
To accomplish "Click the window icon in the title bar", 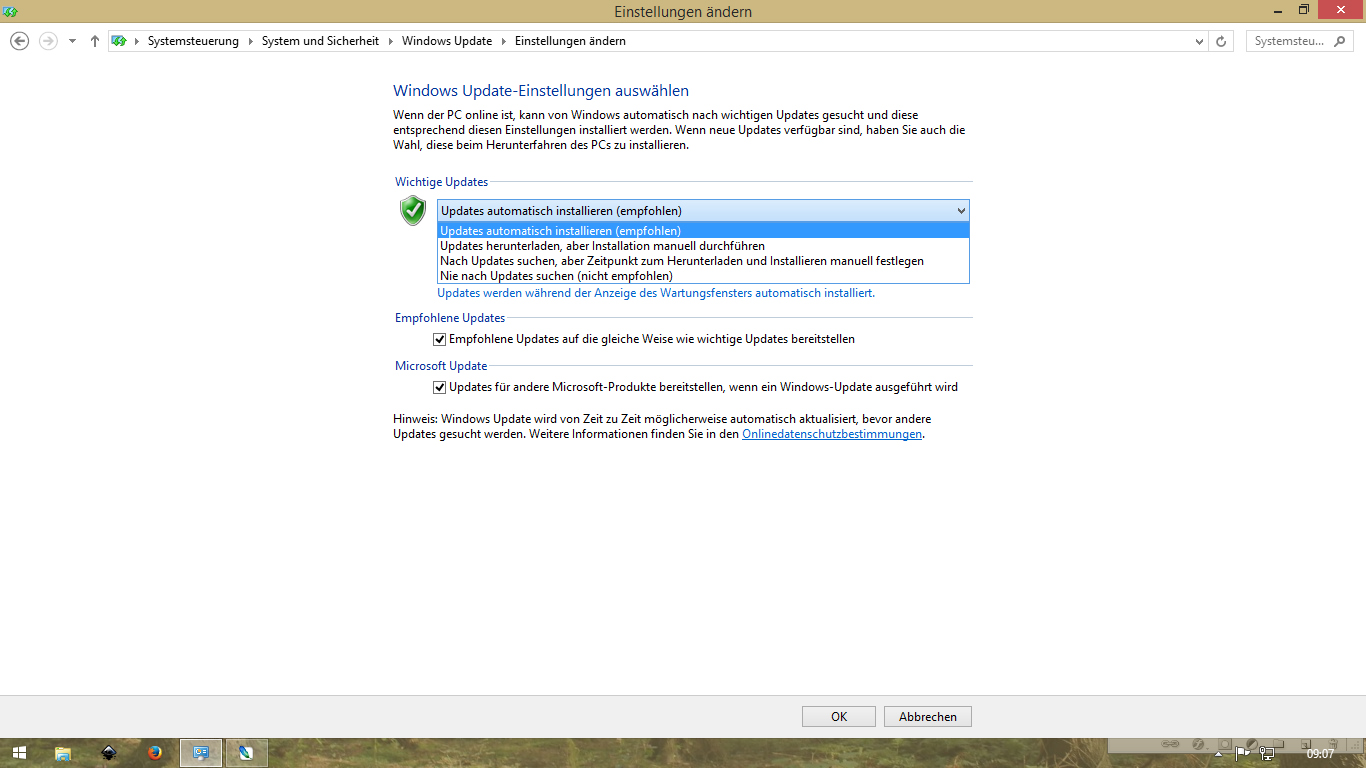I will coord(10,11).
